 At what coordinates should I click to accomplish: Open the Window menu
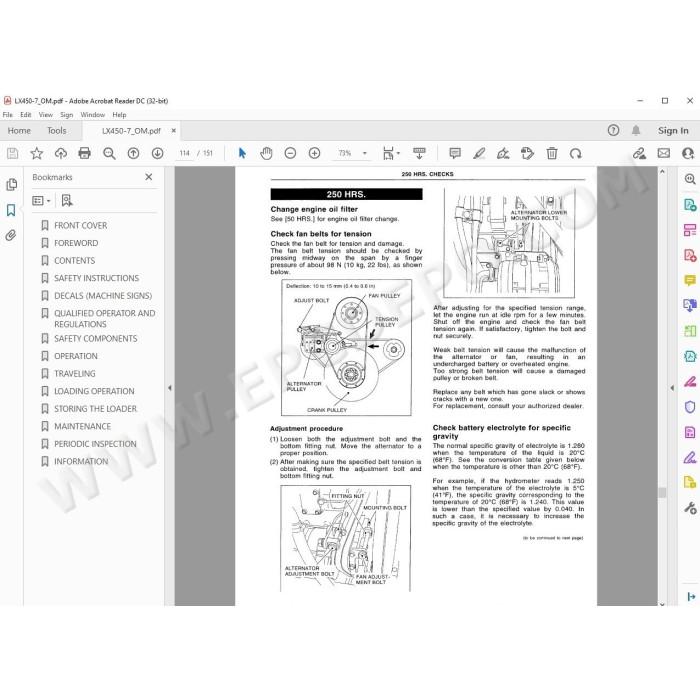(x=92, y=115)
